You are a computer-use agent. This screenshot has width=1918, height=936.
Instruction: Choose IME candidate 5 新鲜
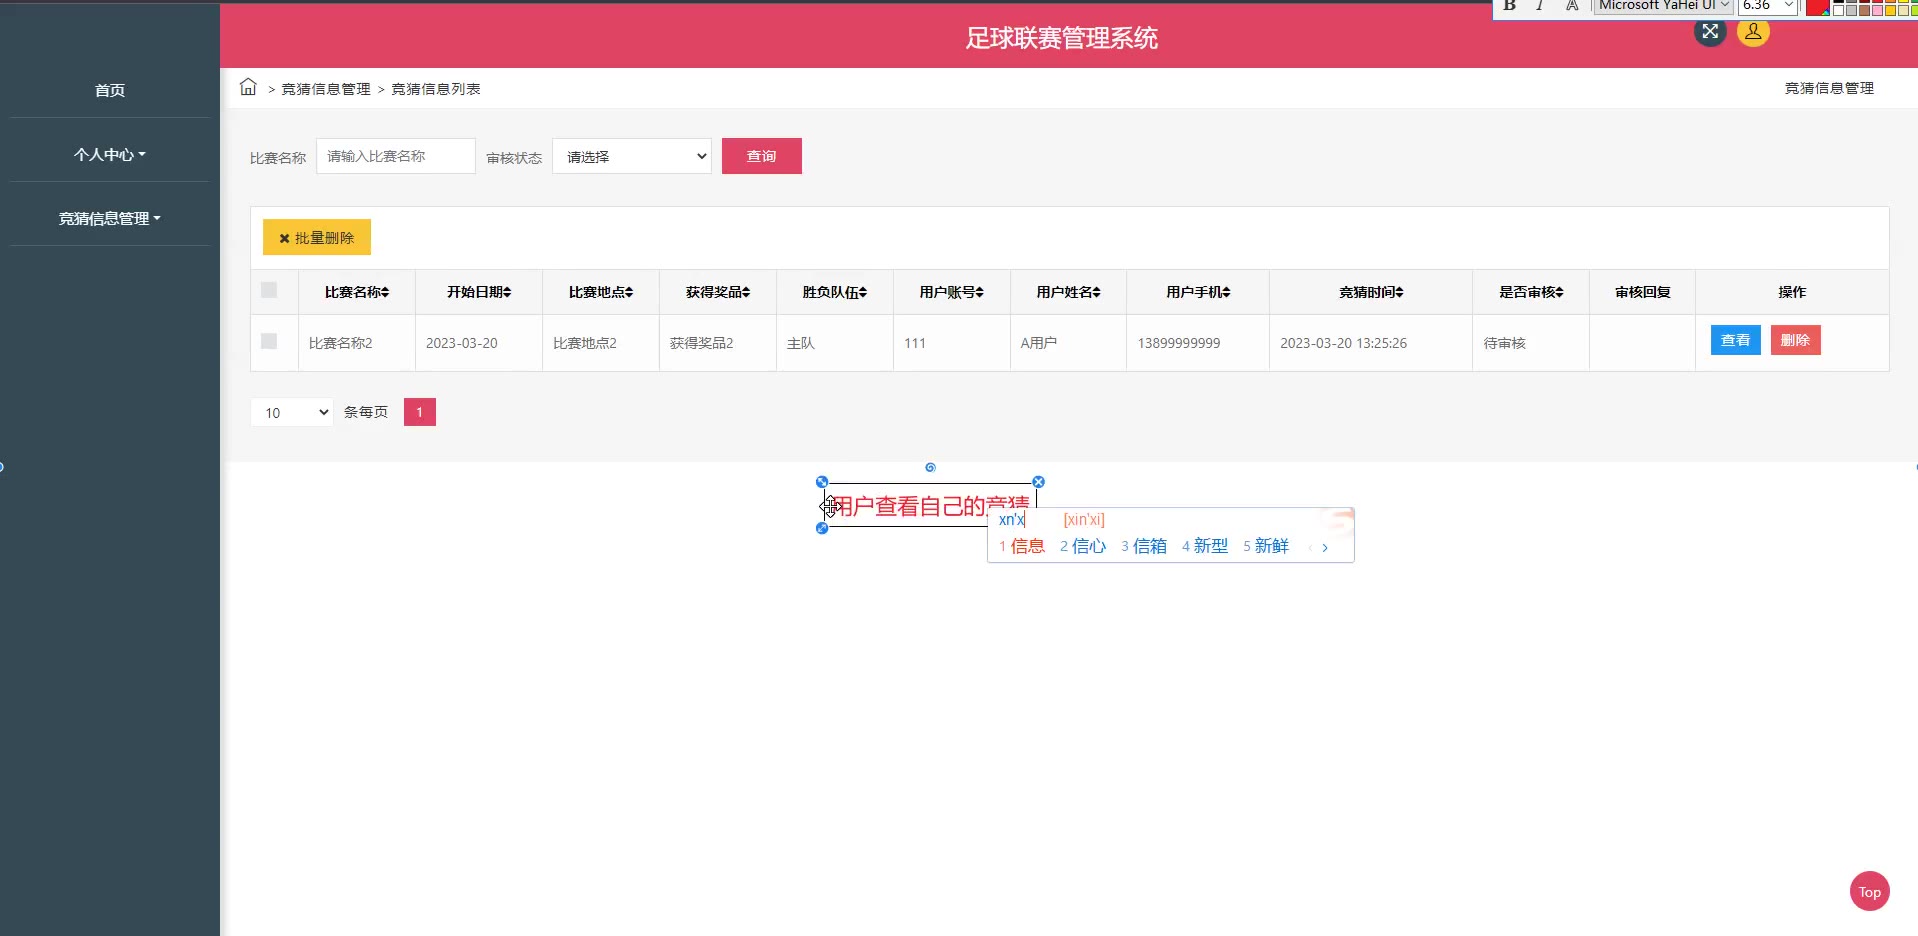[1266, 546]
